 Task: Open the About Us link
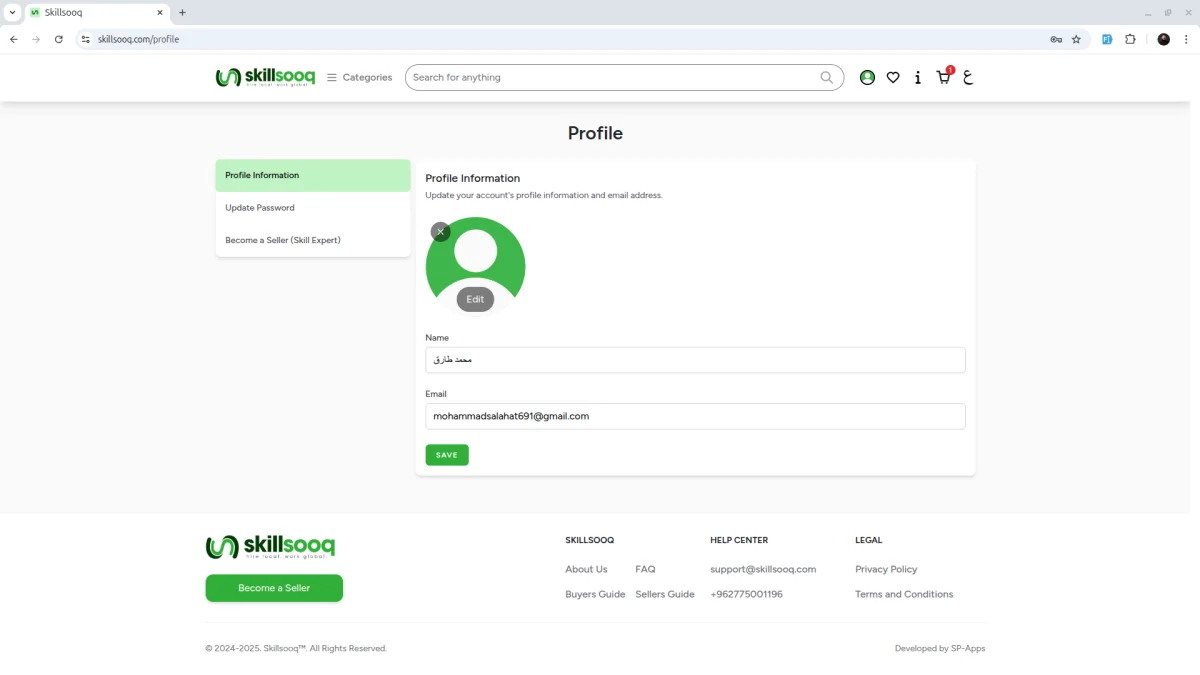pyautogui.click(x=586, y=569)
